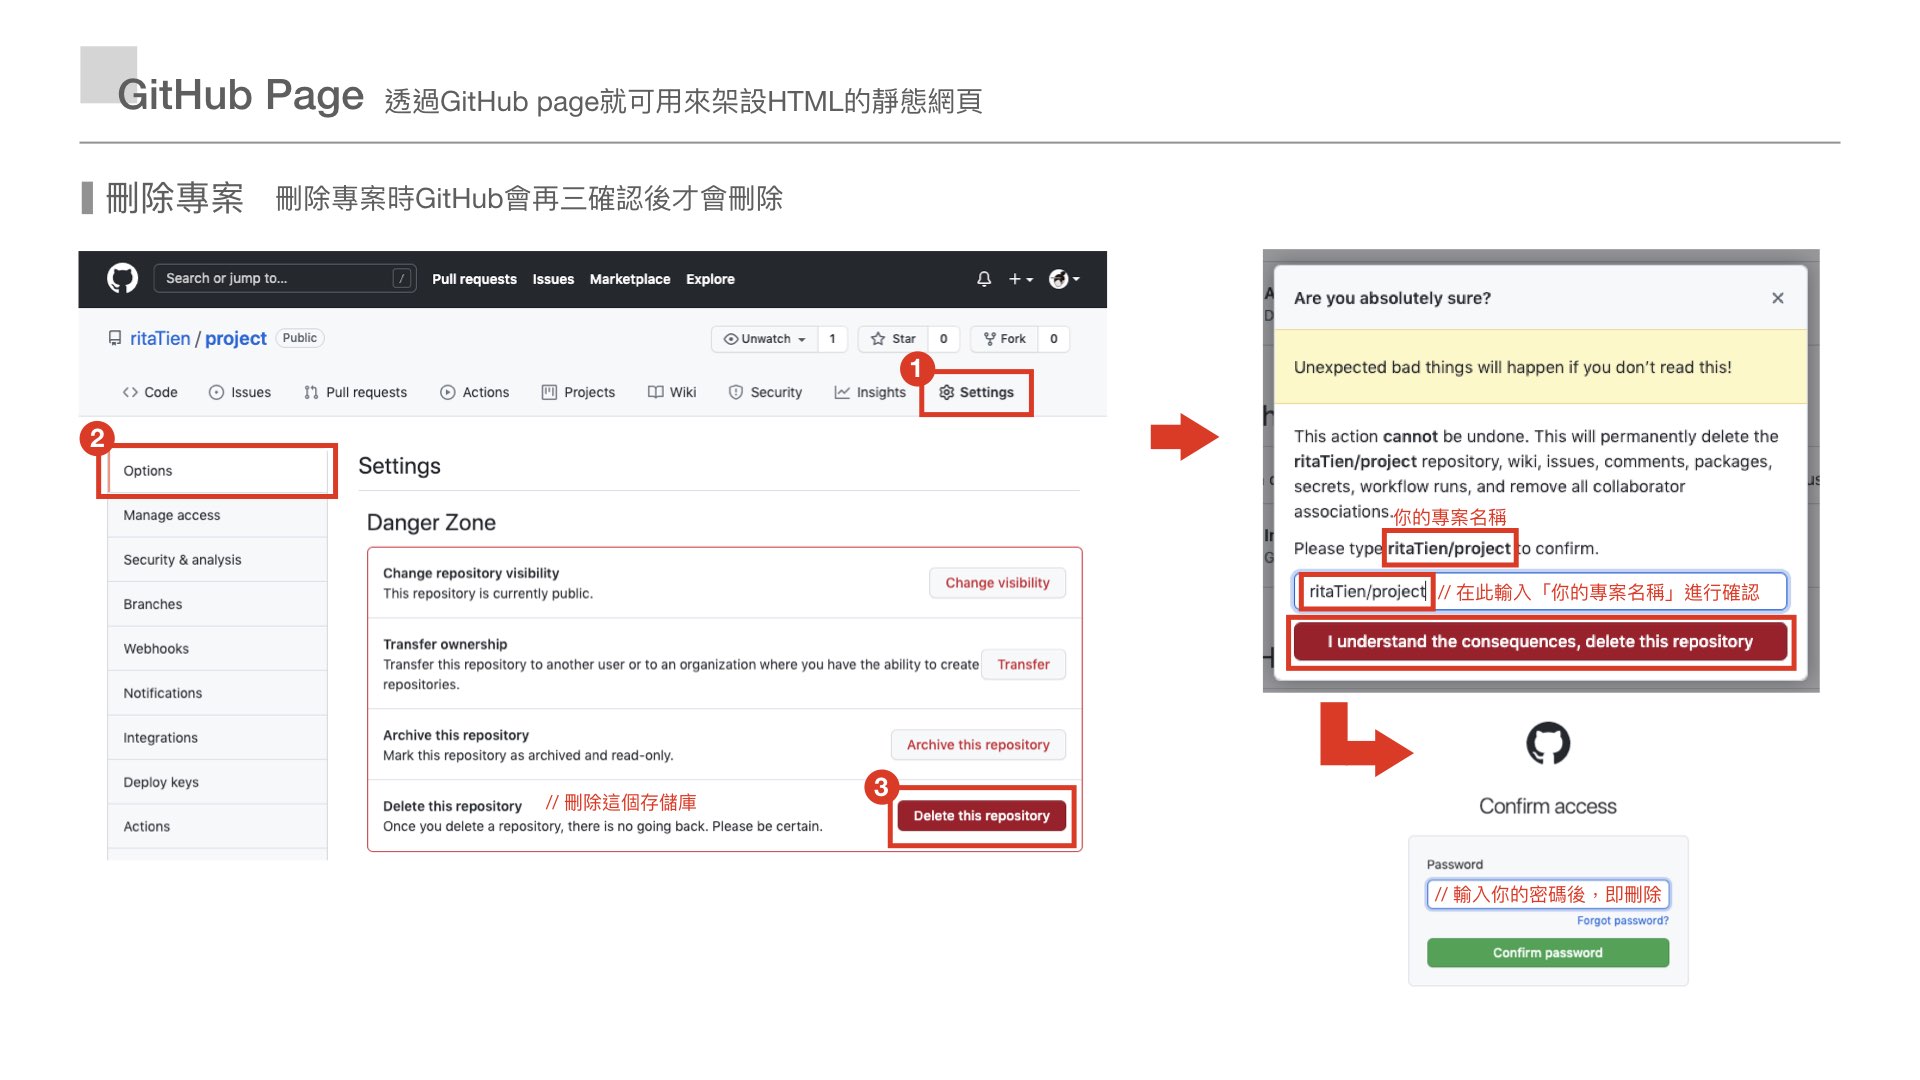Expand the plus create-new dropdown

tap(1019, 279)
